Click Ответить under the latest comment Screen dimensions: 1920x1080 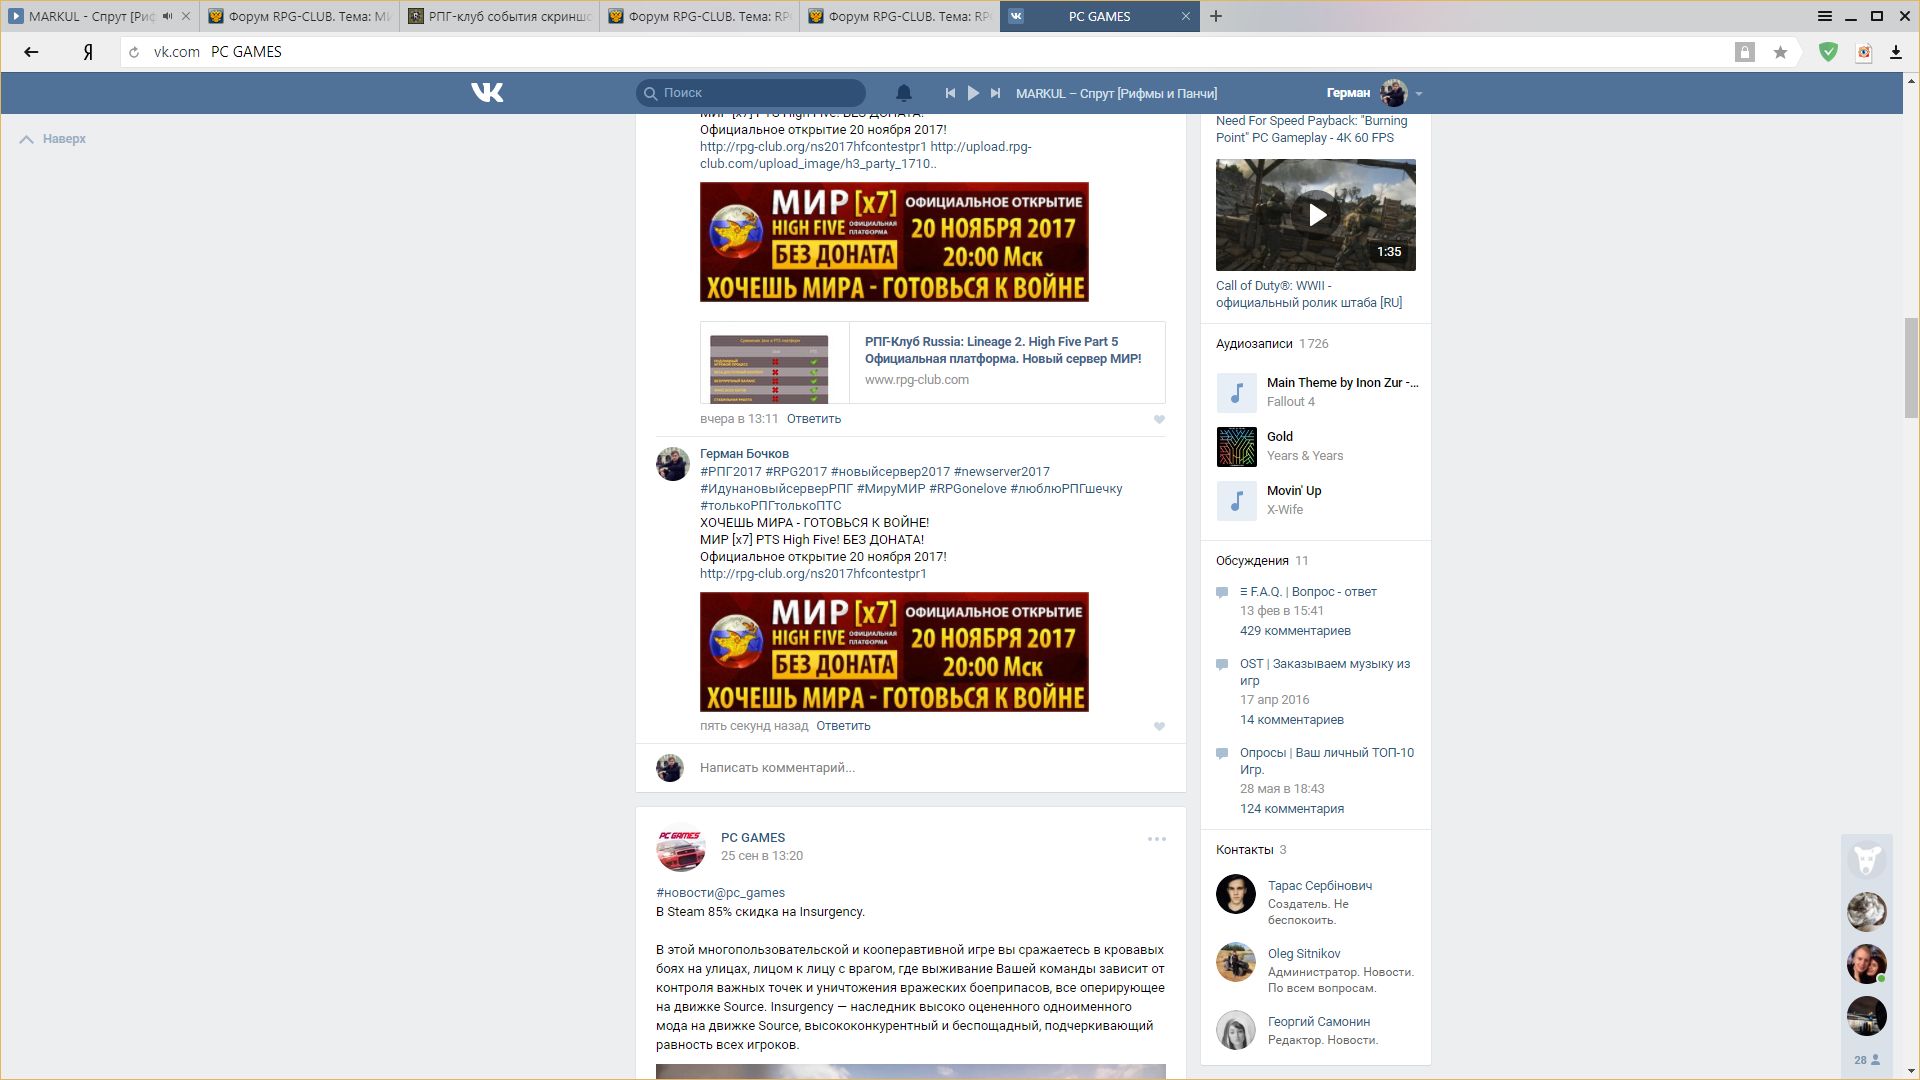(843, 726)
